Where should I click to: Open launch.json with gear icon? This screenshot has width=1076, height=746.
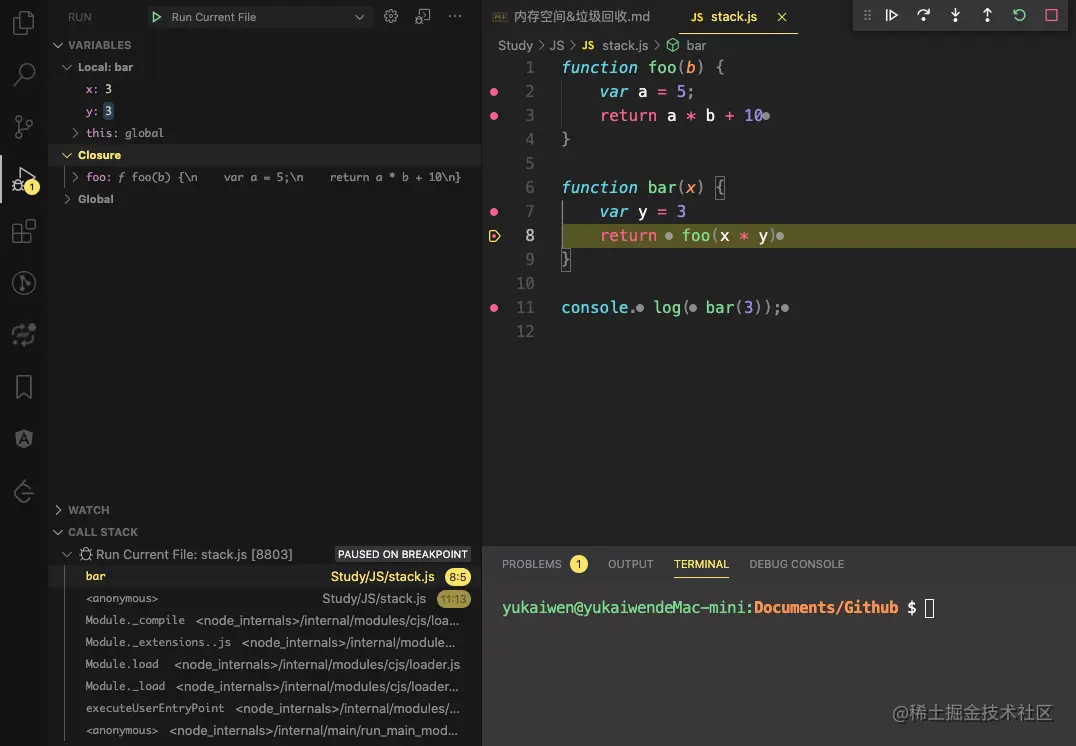coord(391,16)
